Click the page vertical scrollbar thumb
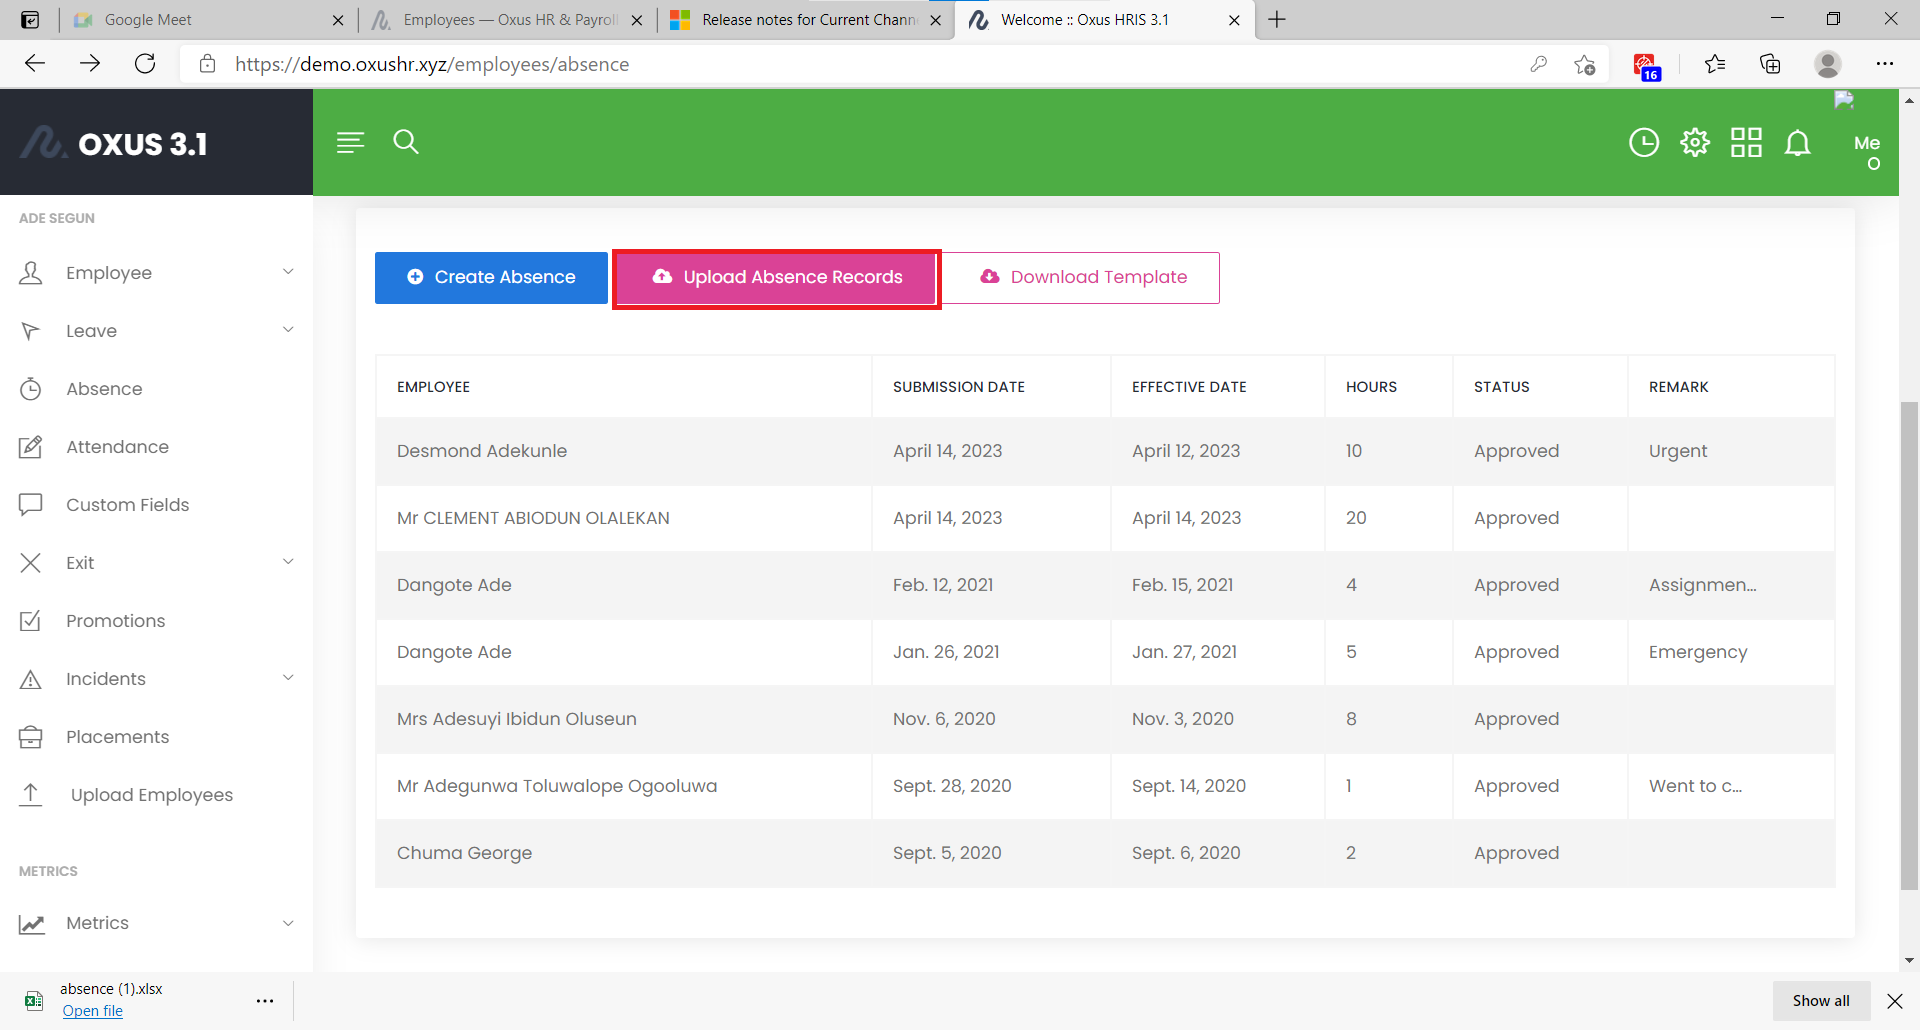The width and height of the screenshot is (1920, 1030). point(1909,645)
